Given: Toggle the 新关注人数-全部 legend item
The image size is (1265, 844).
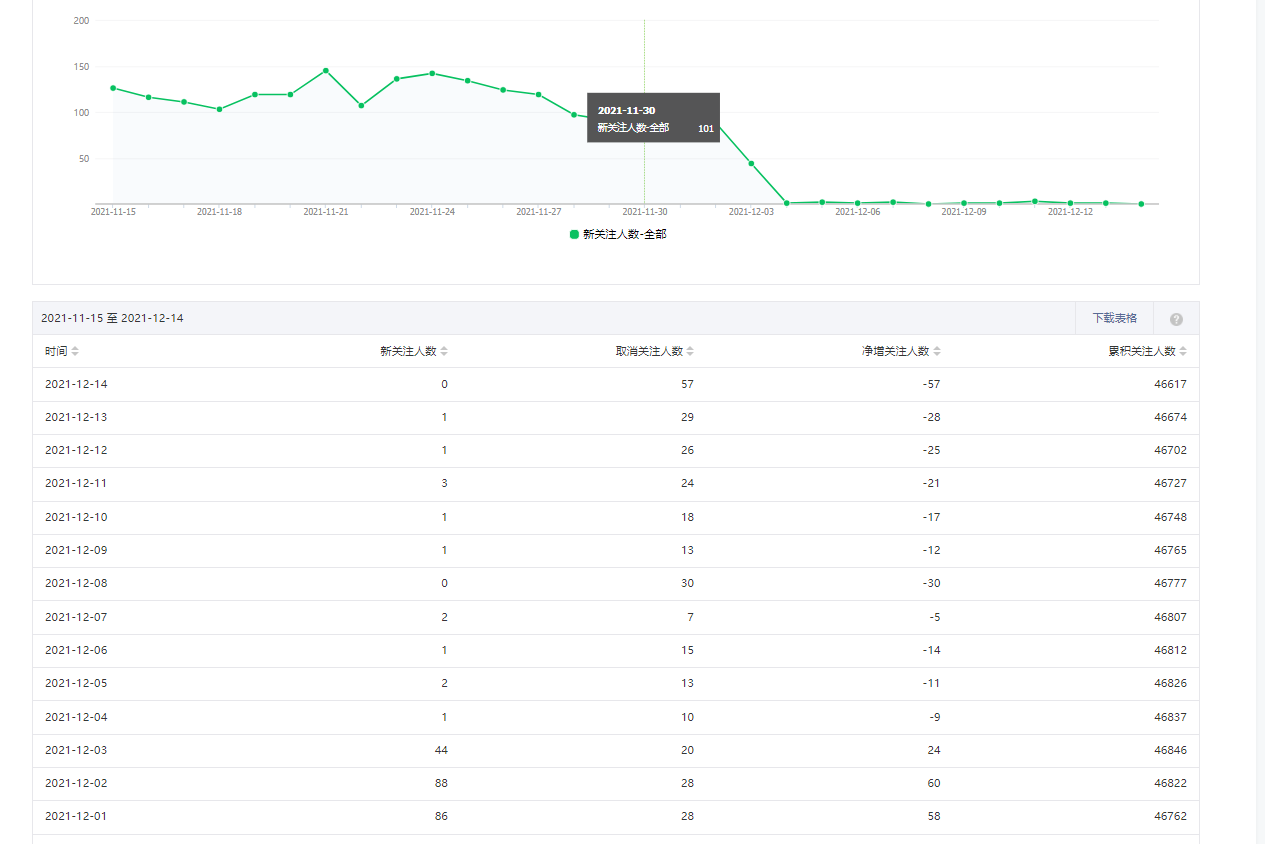Looking at the screenshot, I should (x=617, y=234).
